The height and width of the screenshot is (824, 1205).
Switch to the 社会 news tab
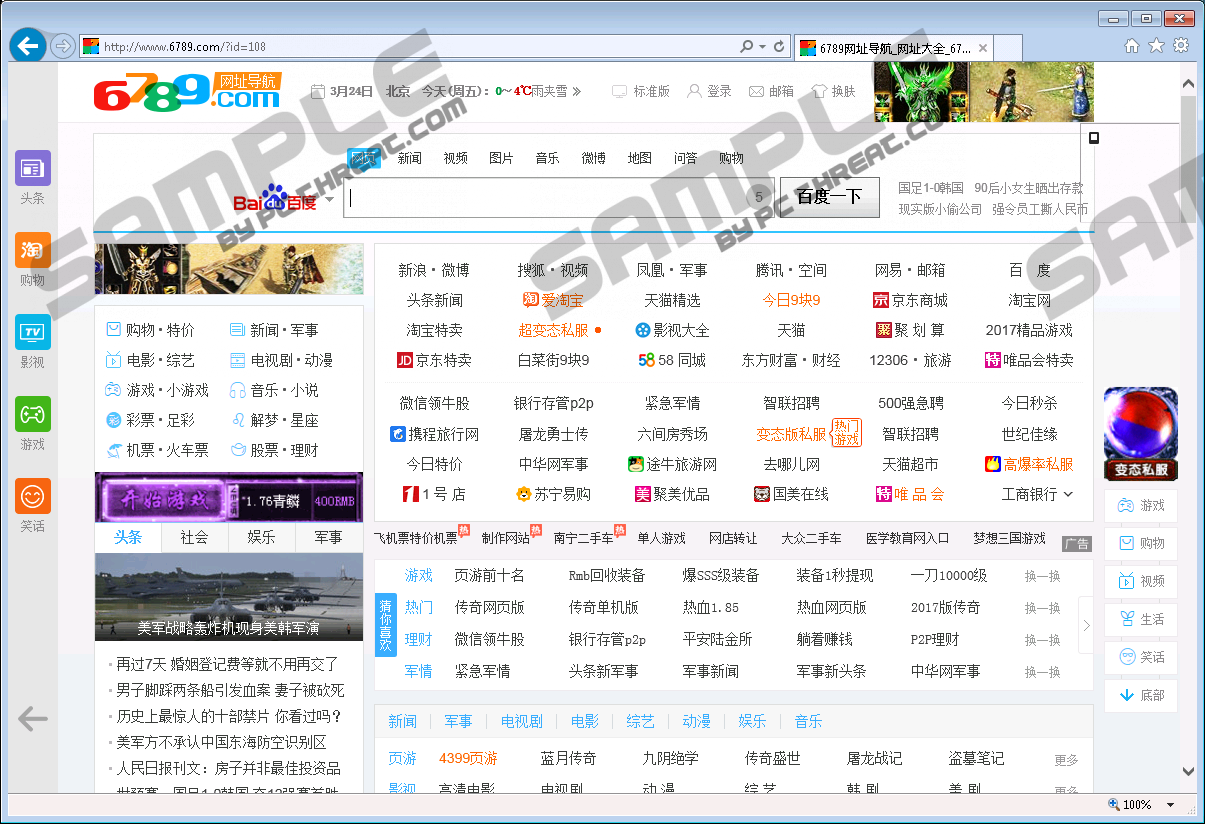click(x=194, y=538)
